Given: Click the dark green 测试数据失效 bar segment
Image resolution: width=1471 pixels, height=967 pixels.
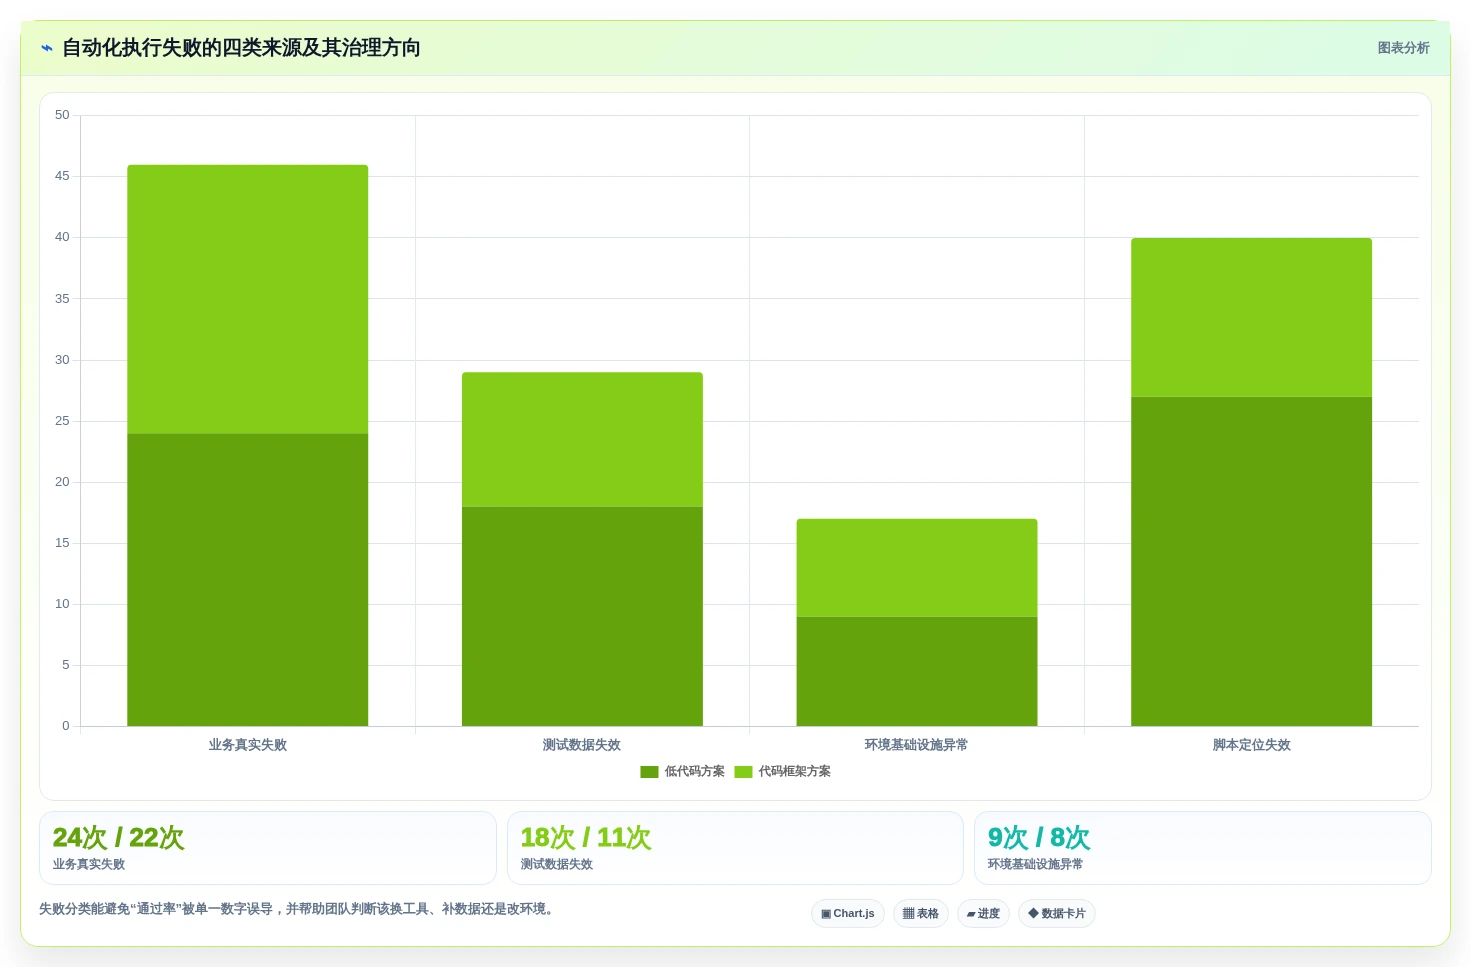Looking at the screenshot, I should [582, 616].
